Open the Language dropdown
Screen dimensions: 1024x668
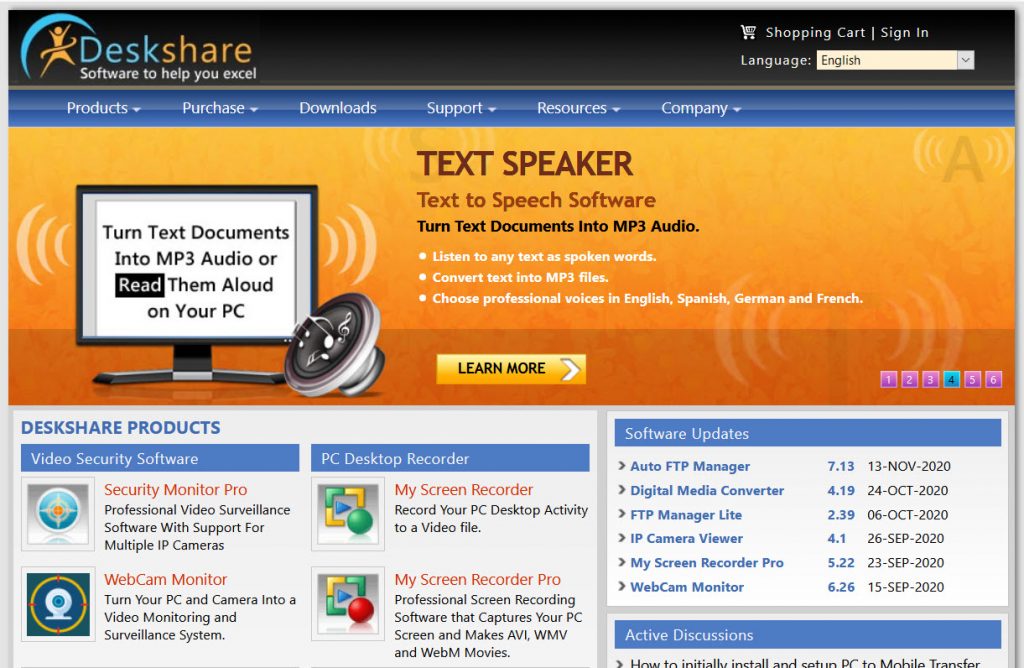click(x=894, y=60)
